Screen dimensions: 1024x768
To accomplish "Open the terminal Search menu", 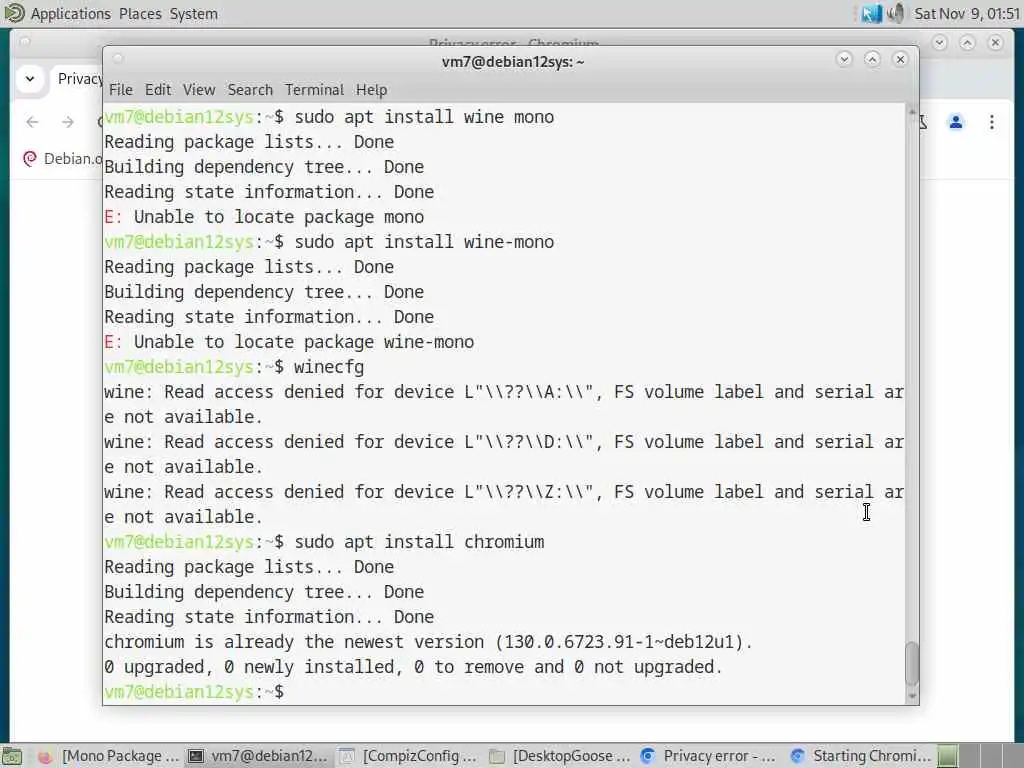I will click(250, 89).
